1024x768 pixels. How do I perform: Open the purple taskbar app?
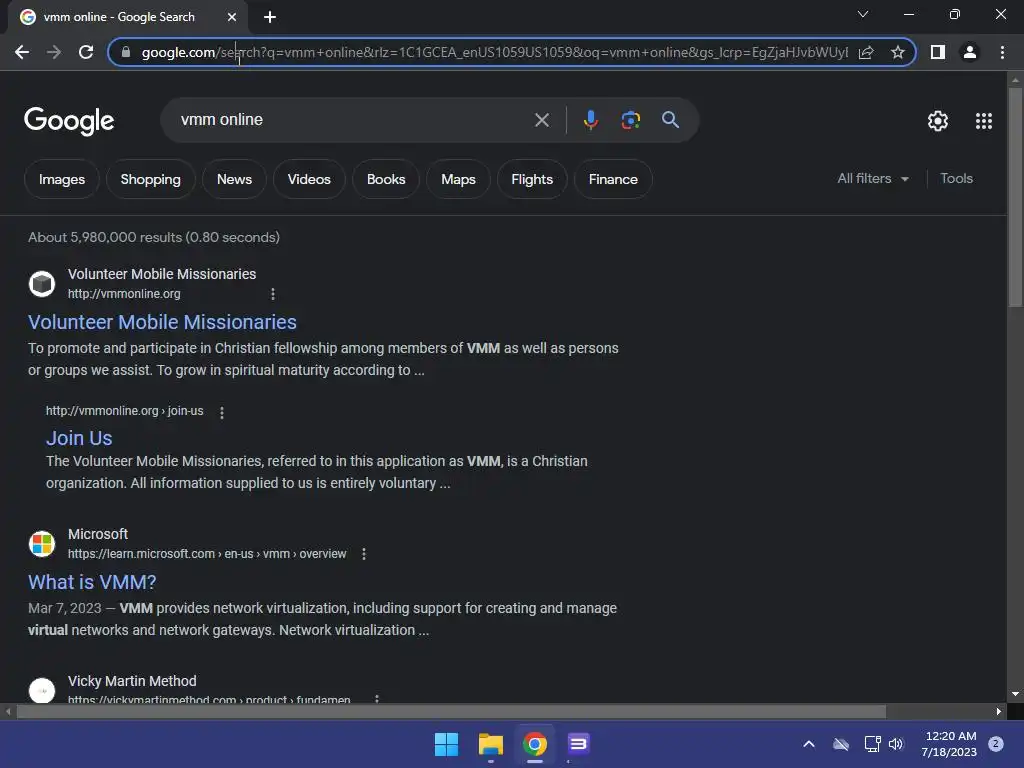[578, 744]
